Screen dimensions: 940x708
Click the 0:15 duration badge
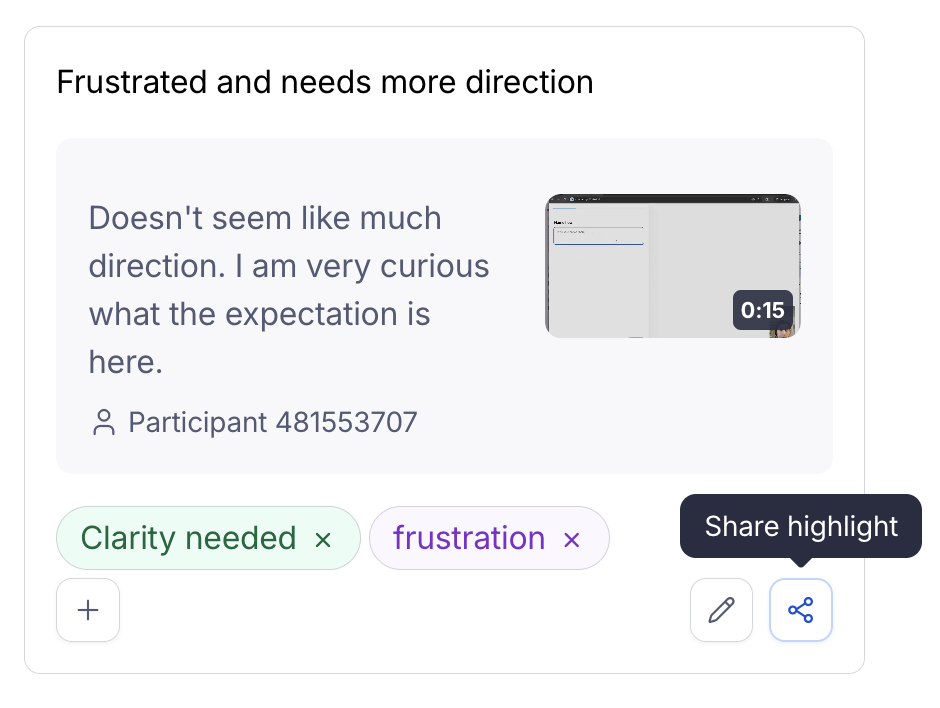[x=762, y=310]
